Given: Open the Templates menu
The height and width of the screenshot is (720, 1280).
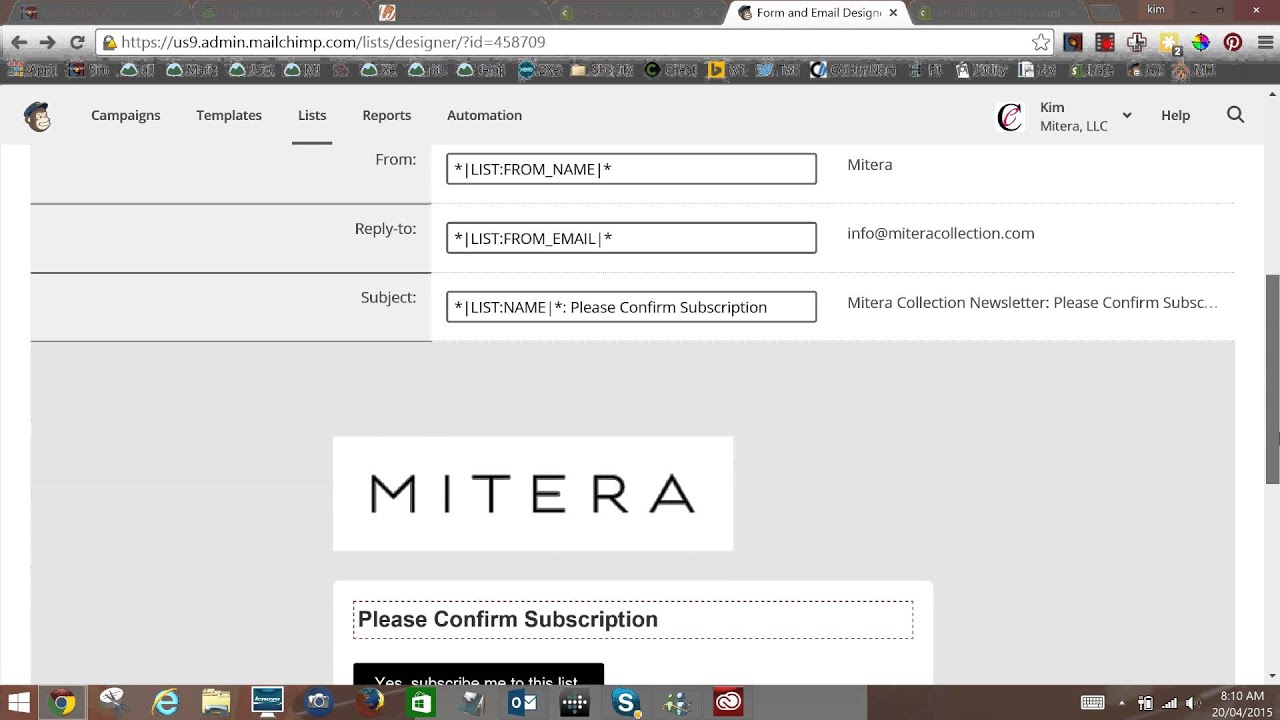Looking at the screenshot, I should 229,115.
